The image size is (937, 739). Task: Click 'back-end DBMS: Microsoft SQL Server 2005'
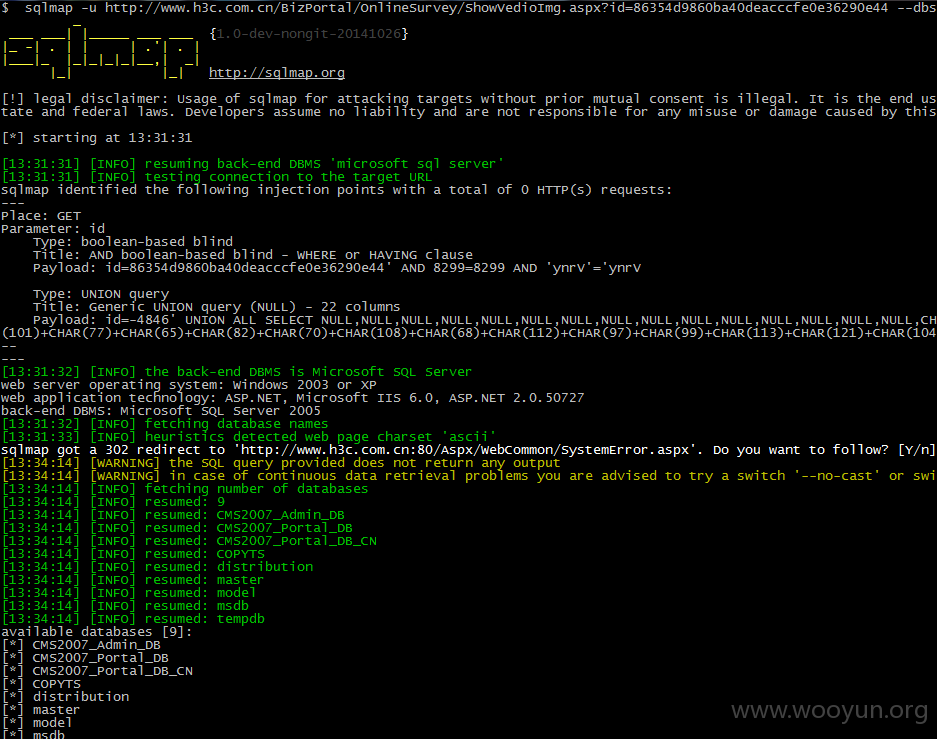[x=161, y=411]
